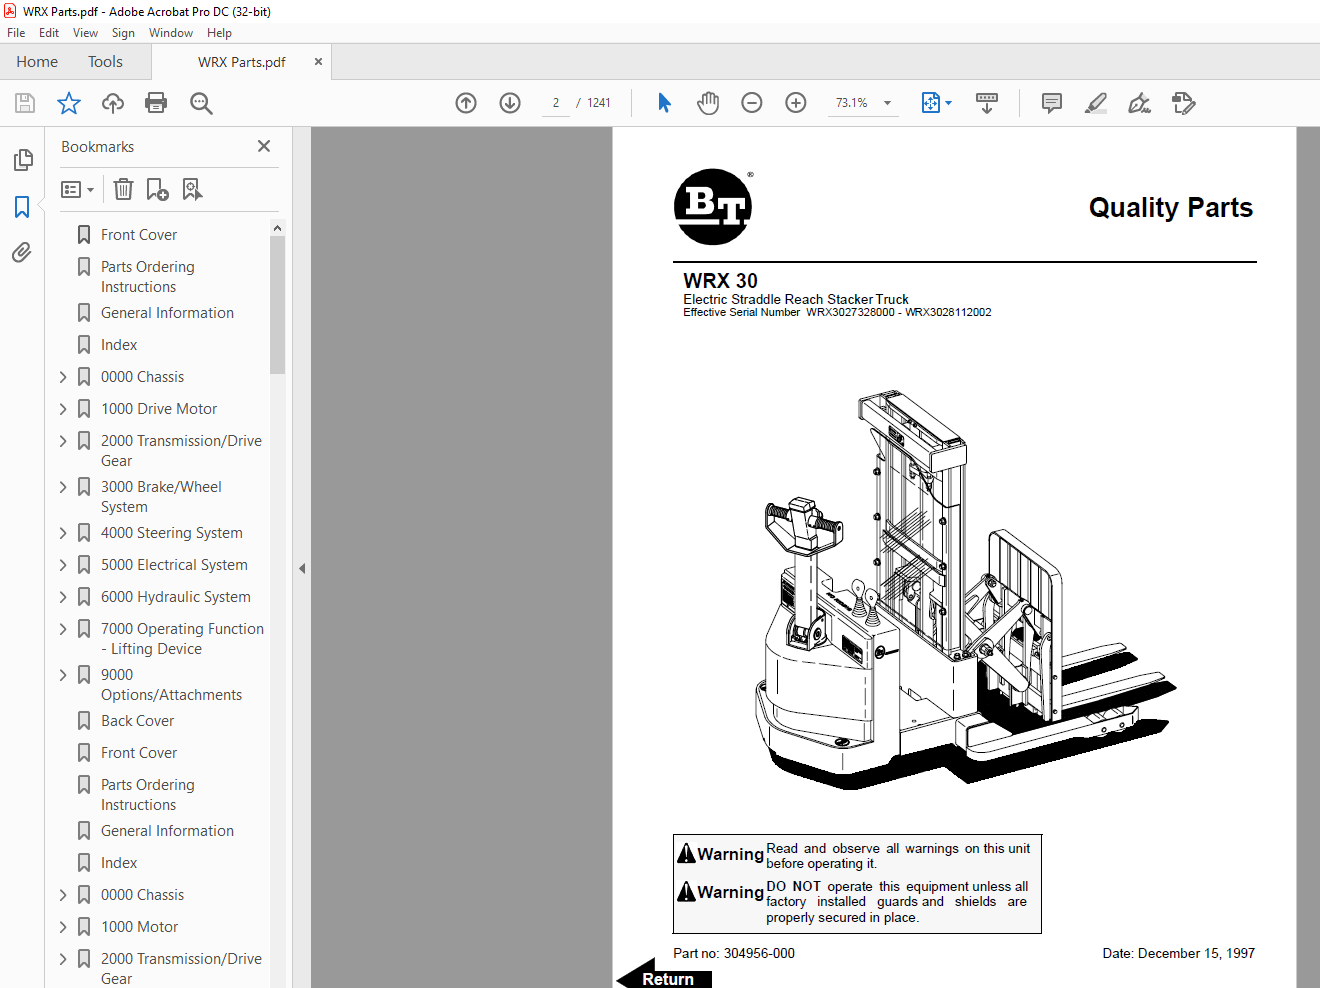The height and width of the screenshot is (988, 1320).
Task: Expand first 0000 Chassis bookmark
Action: tap(63, 377)
